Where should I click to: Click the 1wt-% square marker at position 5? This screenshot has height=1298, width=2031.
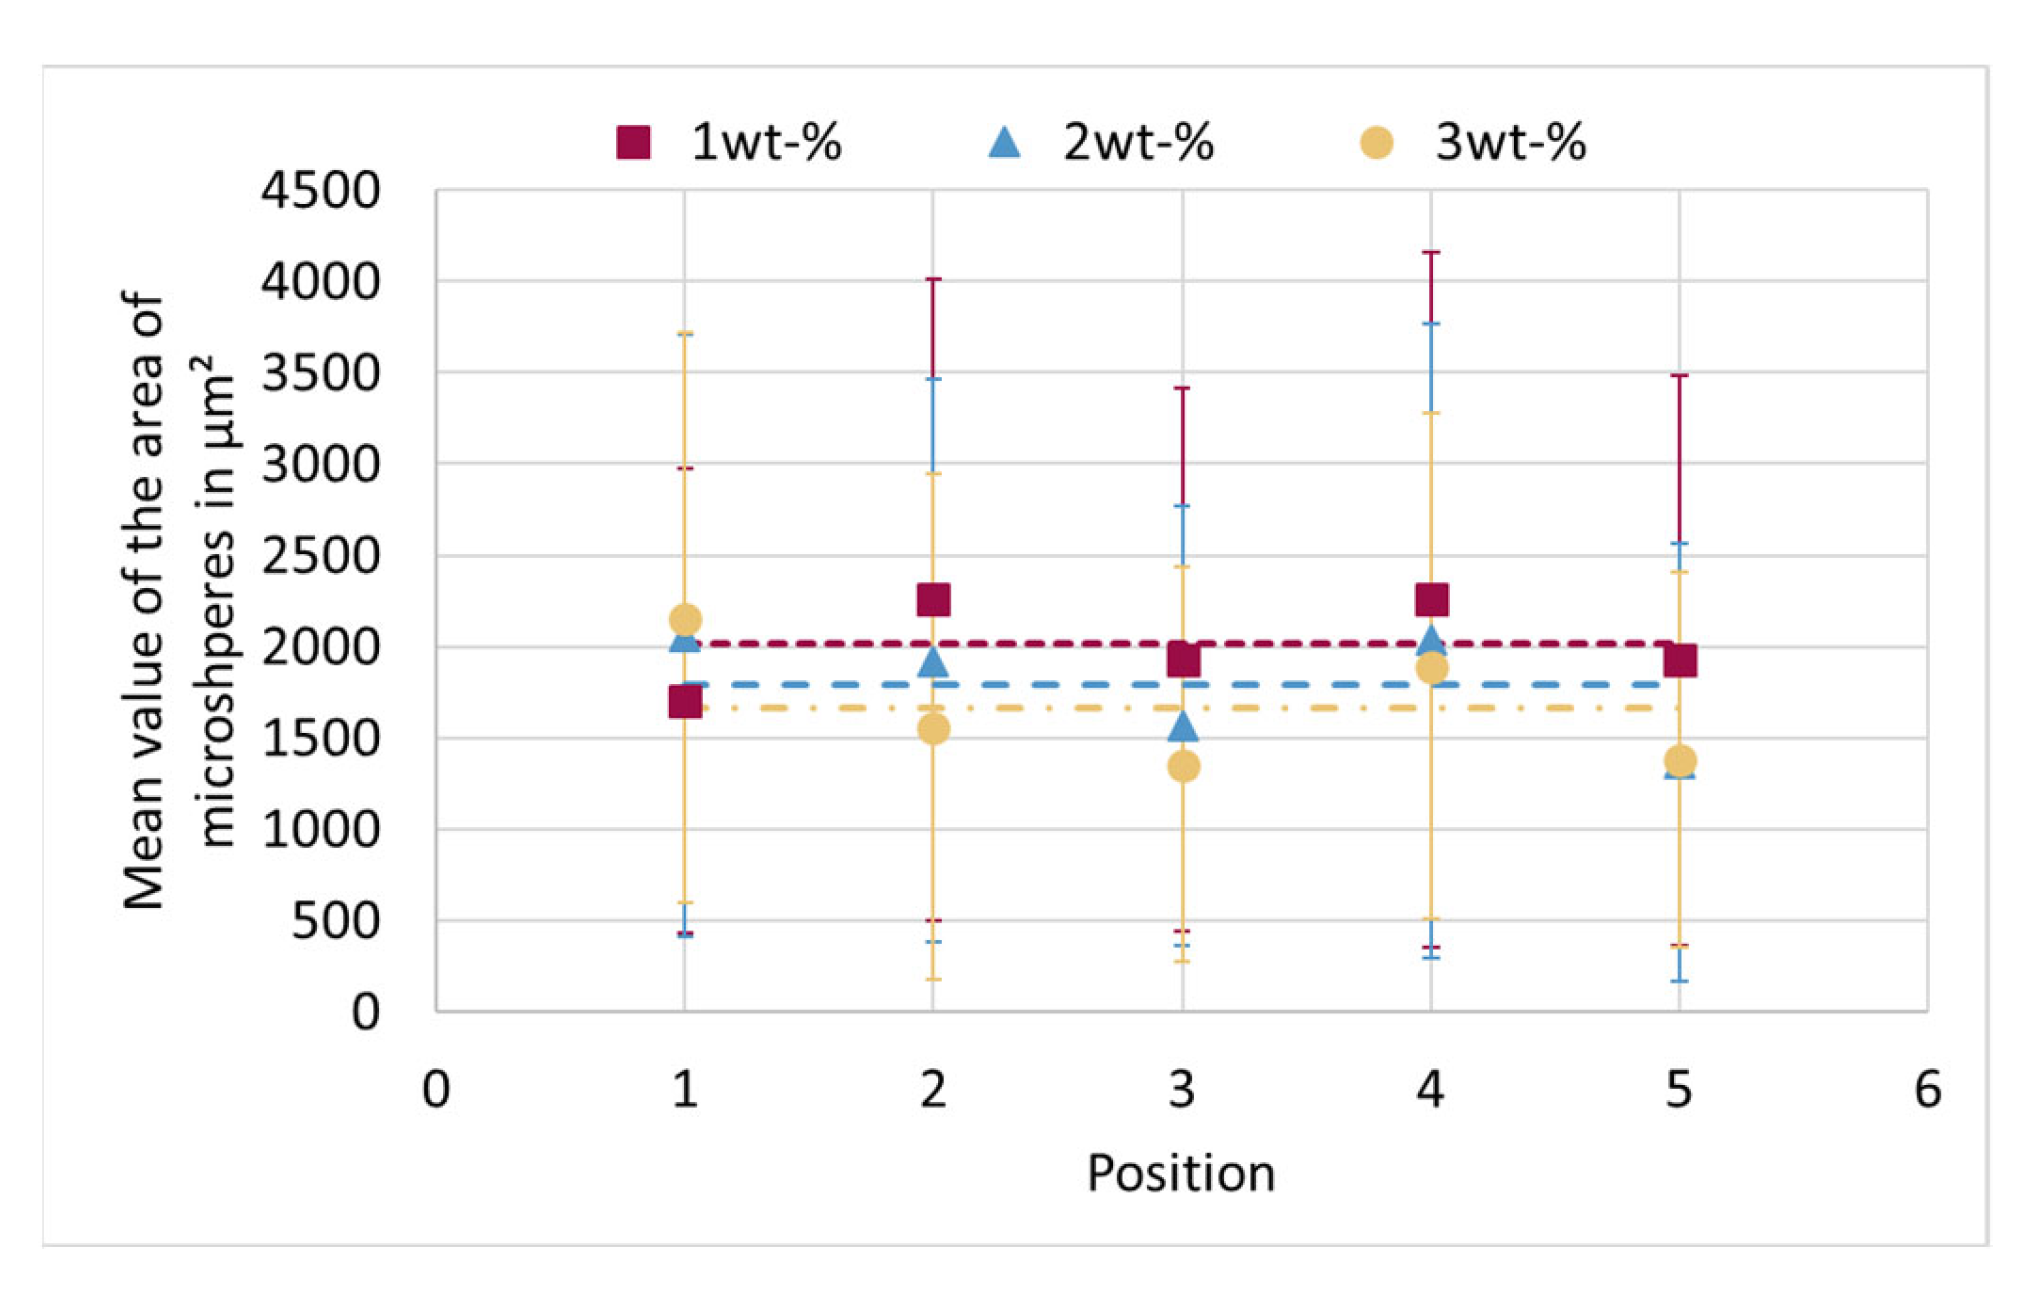click(x=1680, y=661)
